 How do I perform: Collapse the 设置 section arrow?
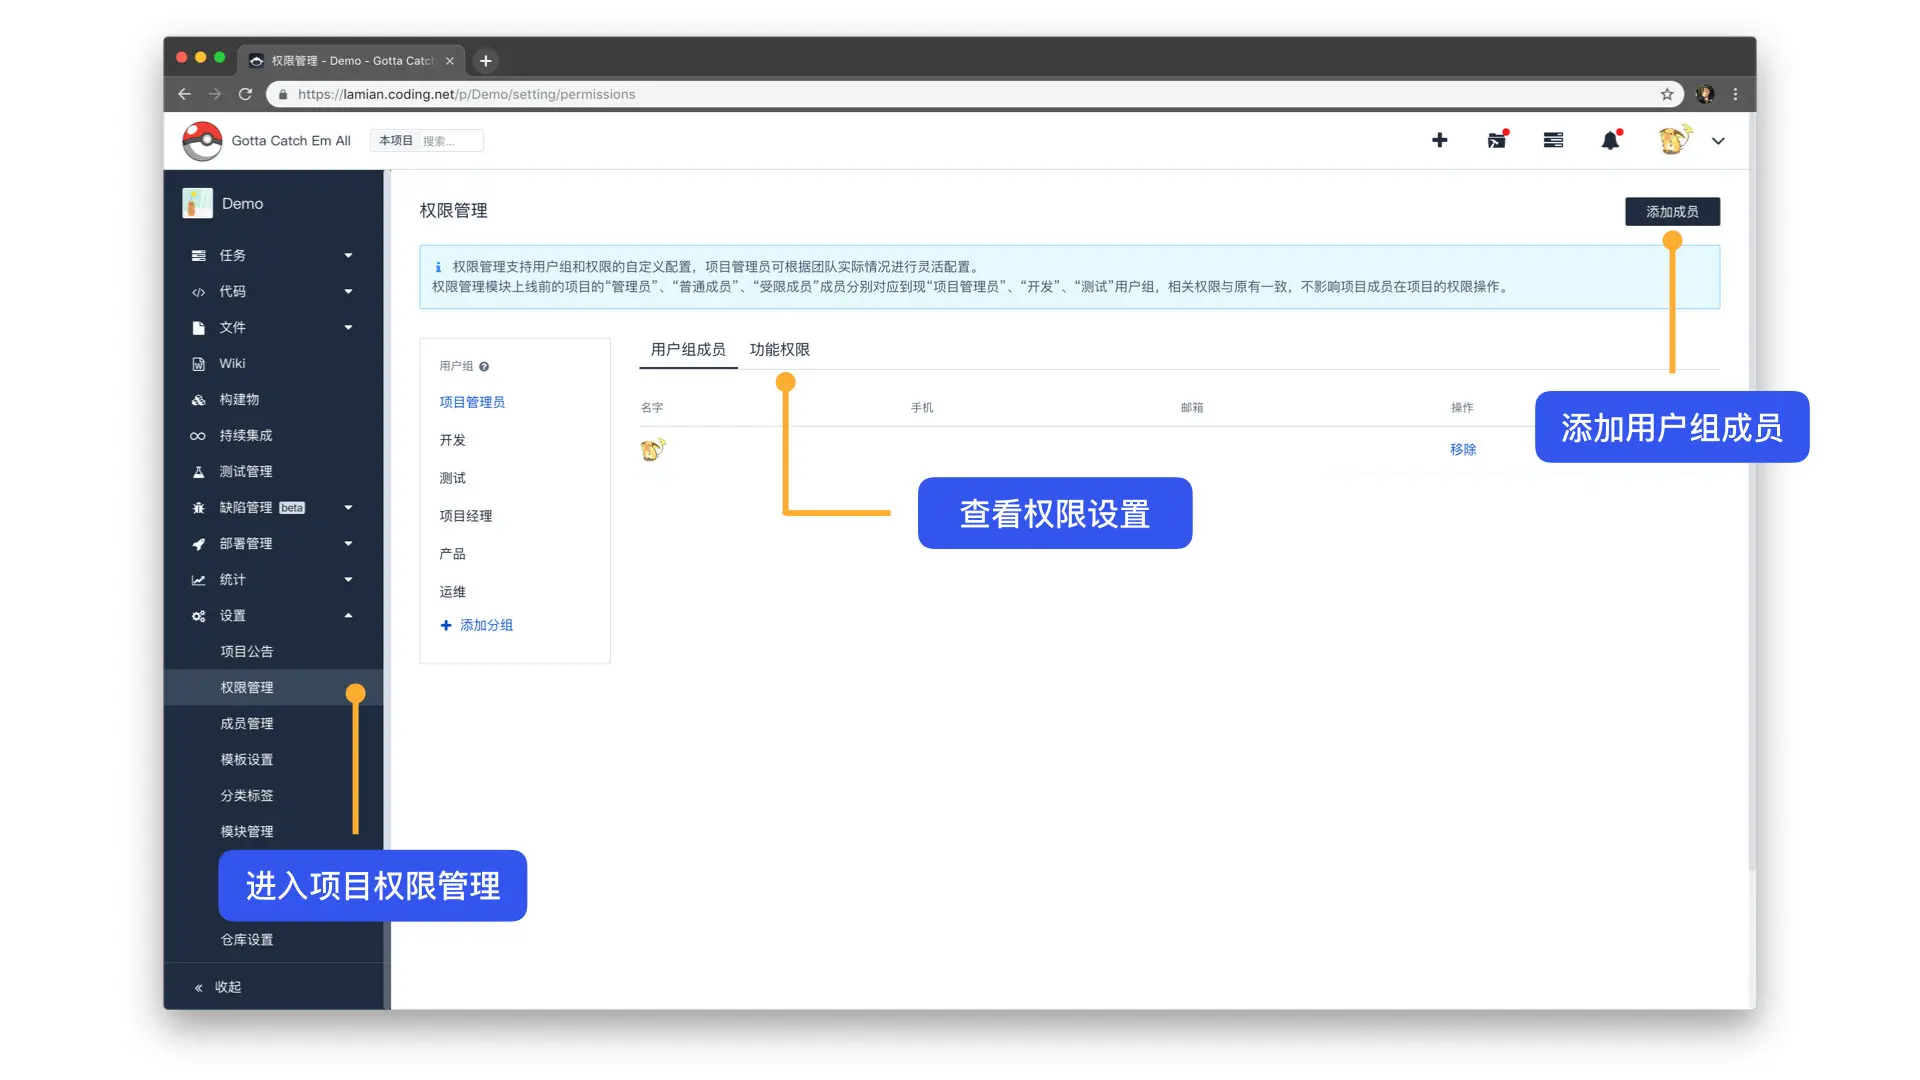[348, 616]
